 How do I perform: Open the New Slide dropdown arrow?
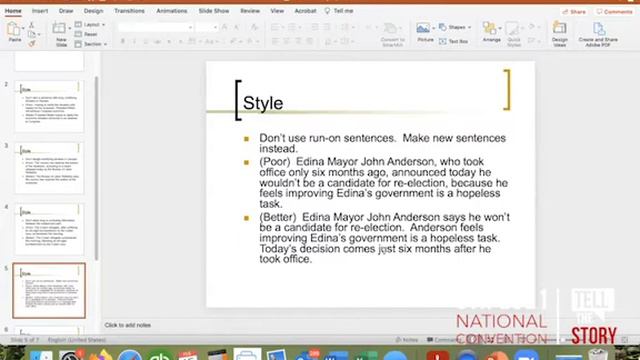click(69, 28)
